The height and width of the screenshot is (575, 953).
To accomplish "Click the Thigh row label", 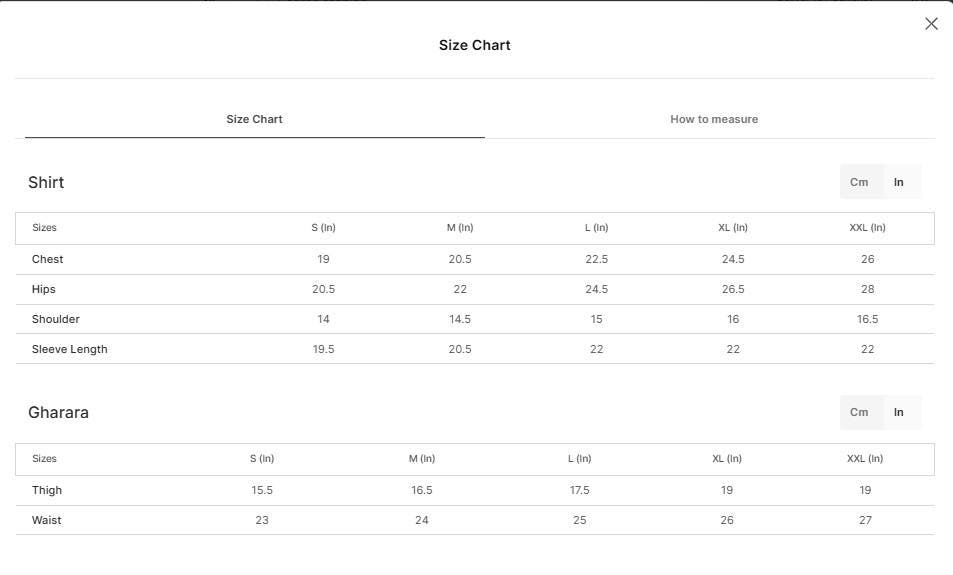I will point(47,490).
